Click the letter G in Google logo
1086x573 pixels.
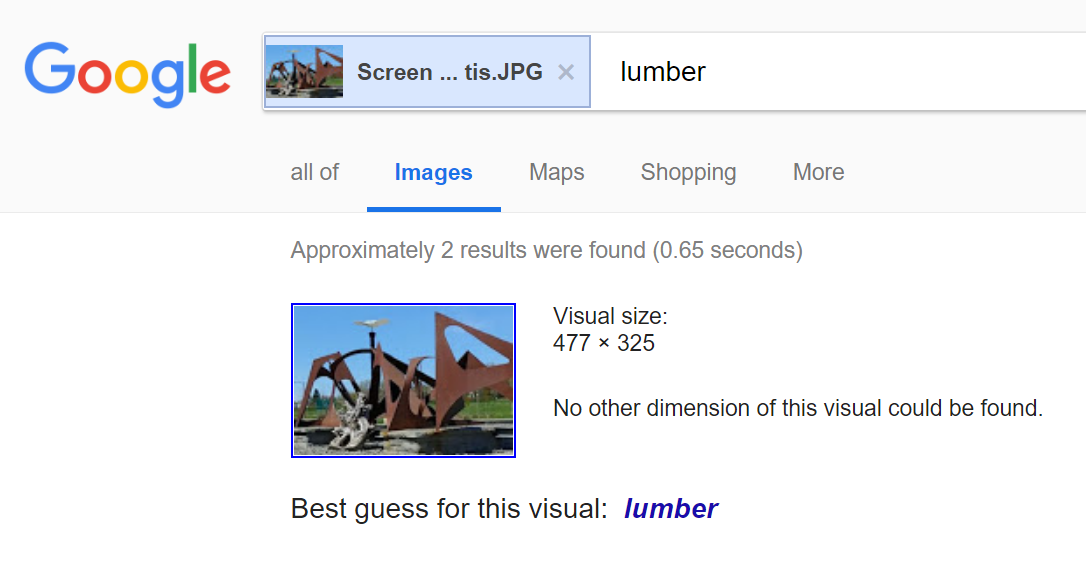point(50,68)
